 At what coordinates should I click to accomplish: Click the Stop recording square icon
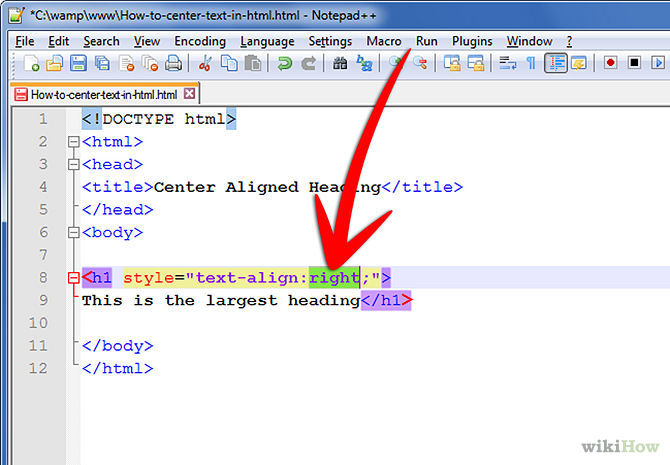tap(634, 63)
